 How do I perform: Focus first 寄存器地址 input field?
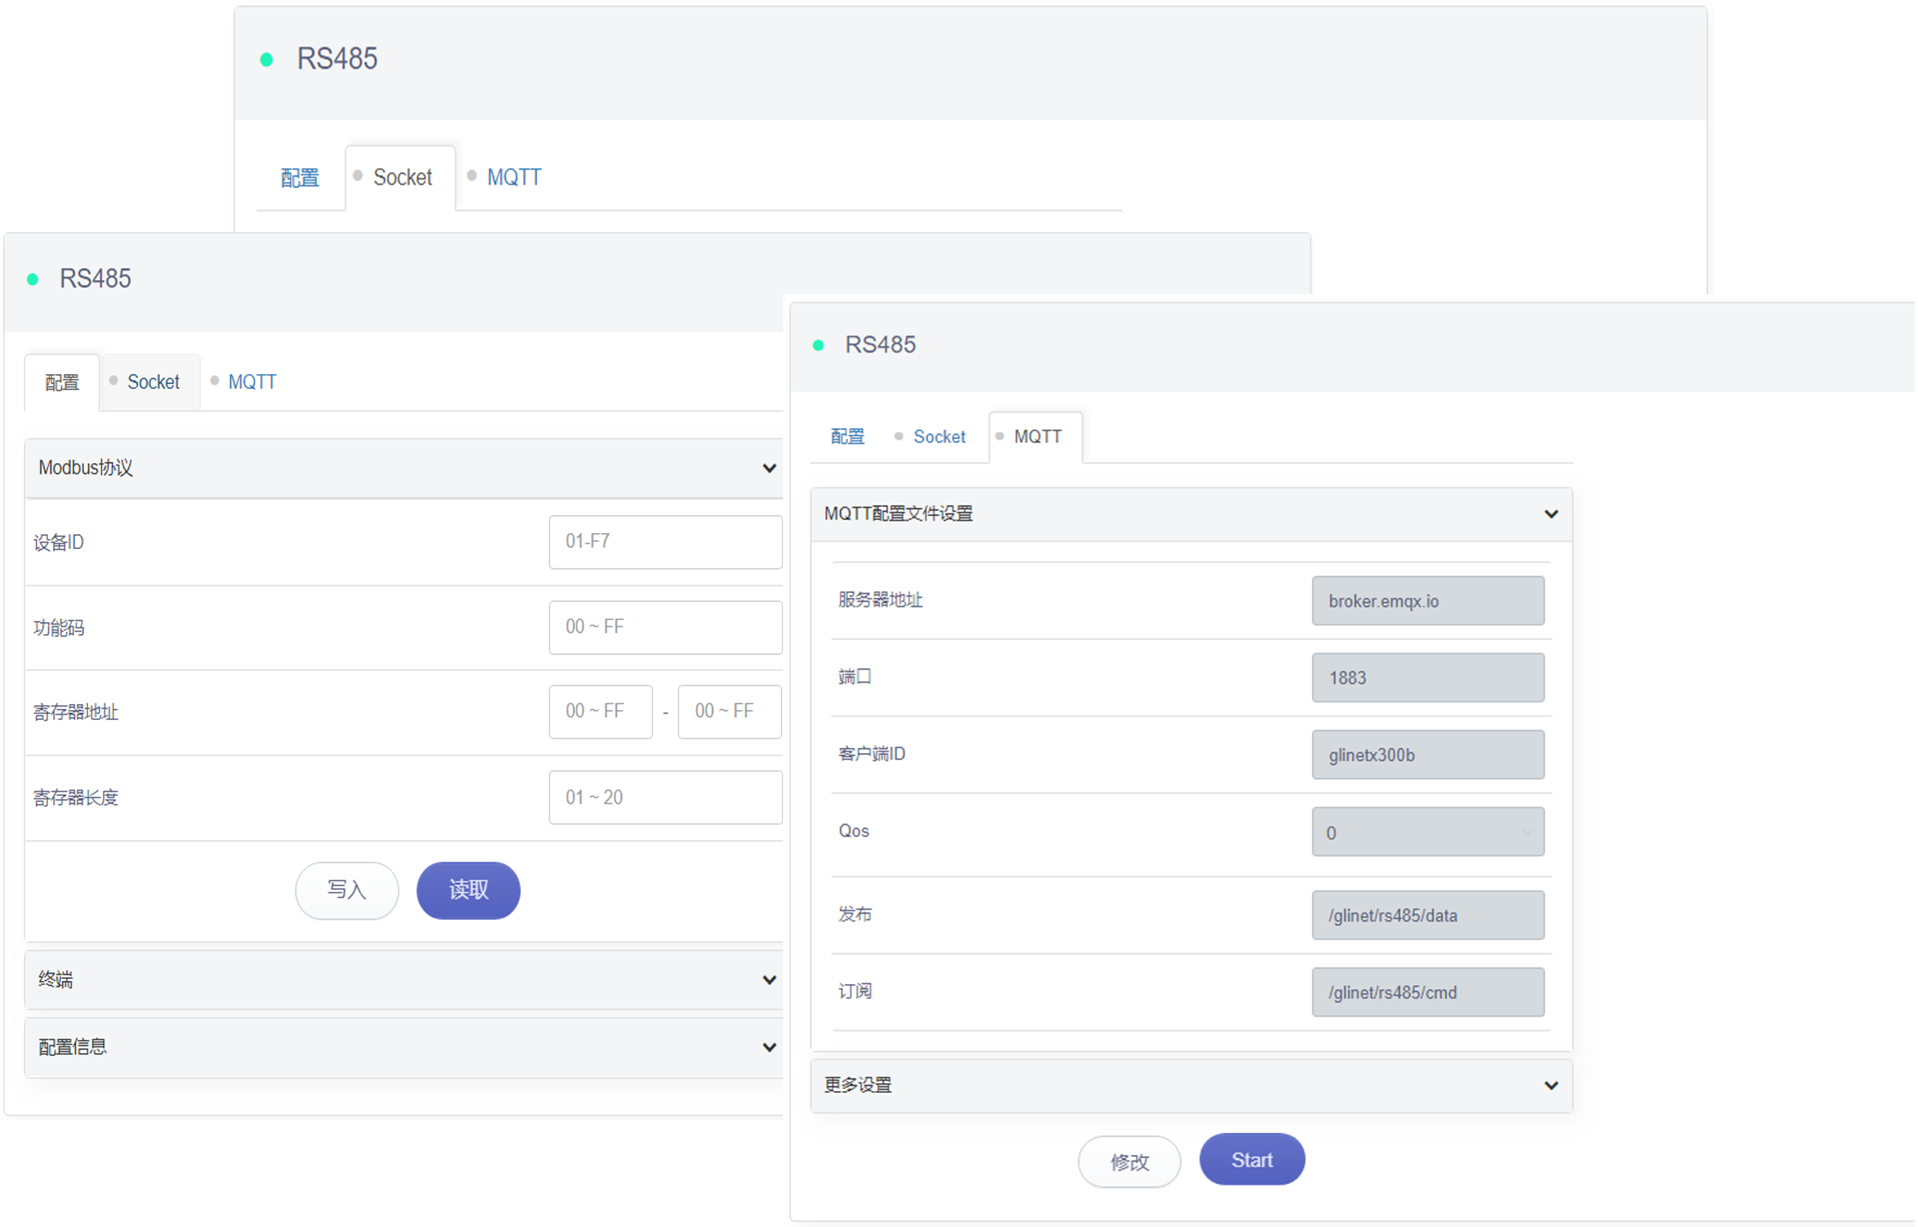600,712
